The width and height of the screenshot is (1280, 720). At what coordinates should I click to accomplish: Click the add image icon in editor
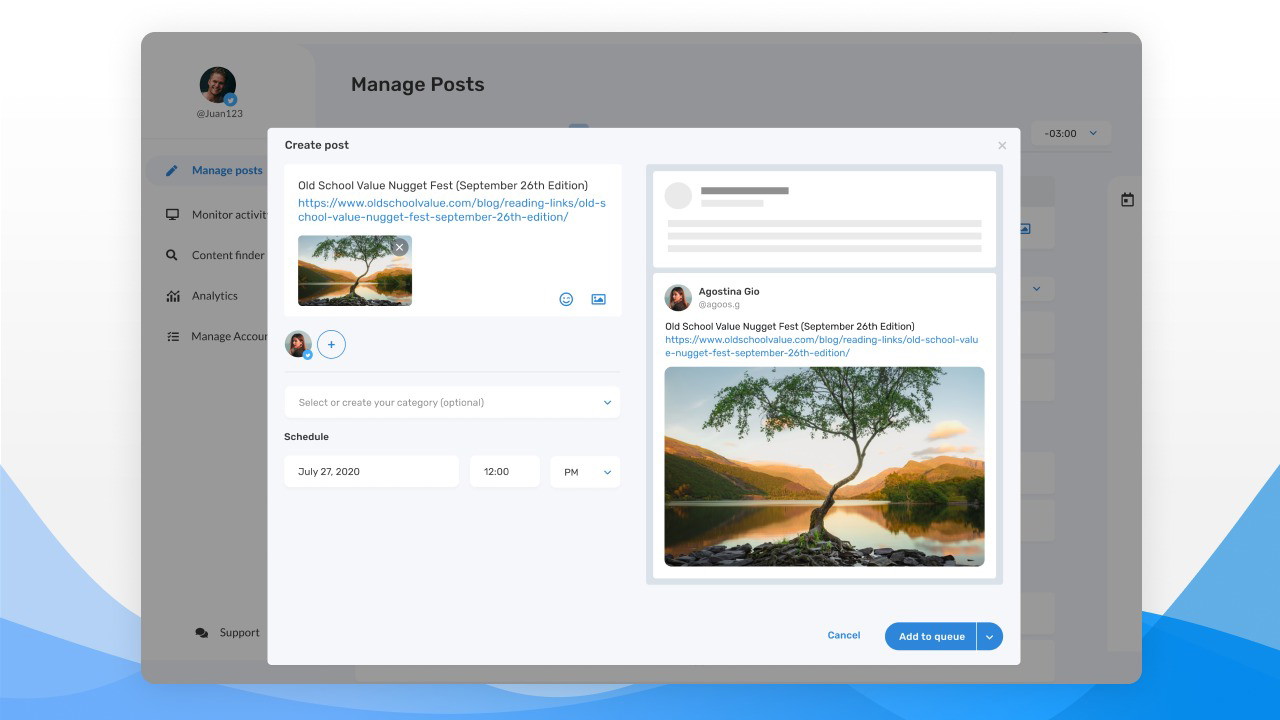598,299
